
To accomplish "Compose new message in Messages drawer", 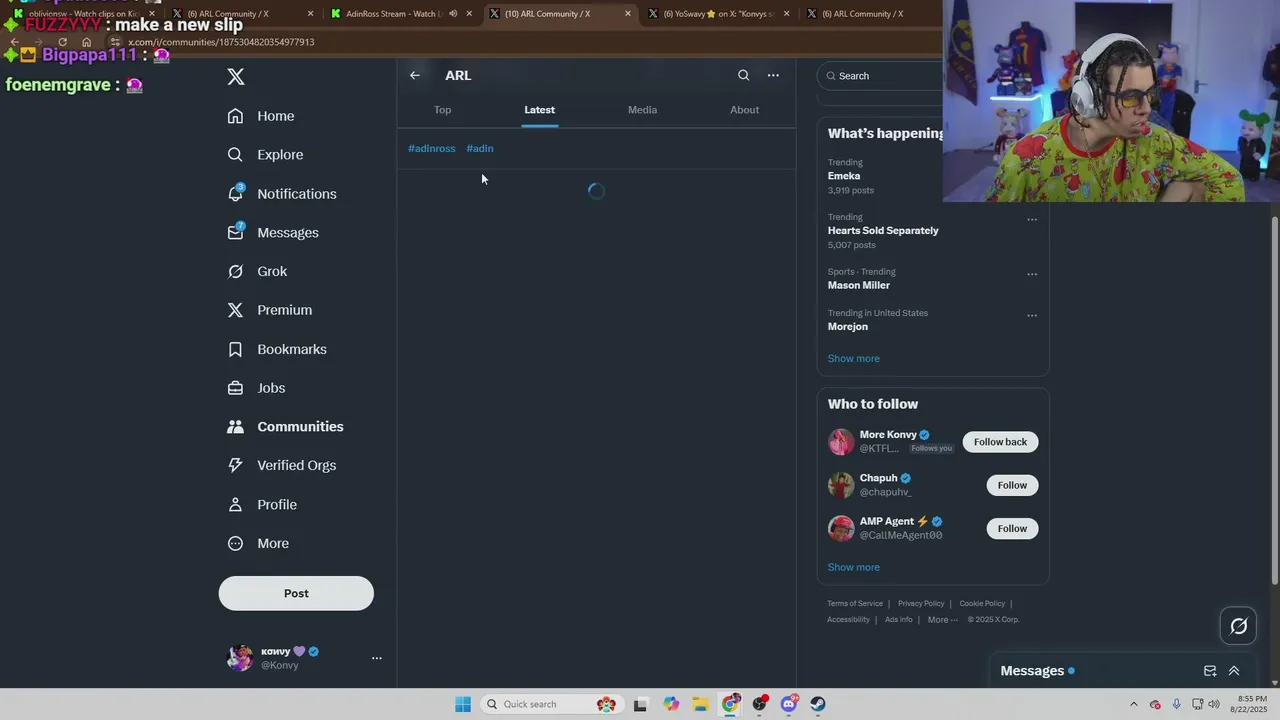I will pos(1210,671).
